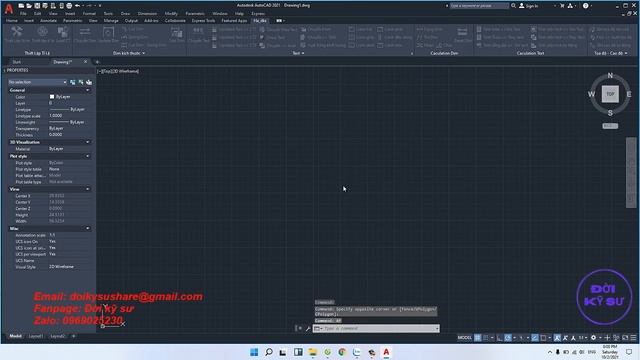Click the Toggle PICKADD icon in Properties panel
The image size is (640, 360).
[x=73, y=82]
